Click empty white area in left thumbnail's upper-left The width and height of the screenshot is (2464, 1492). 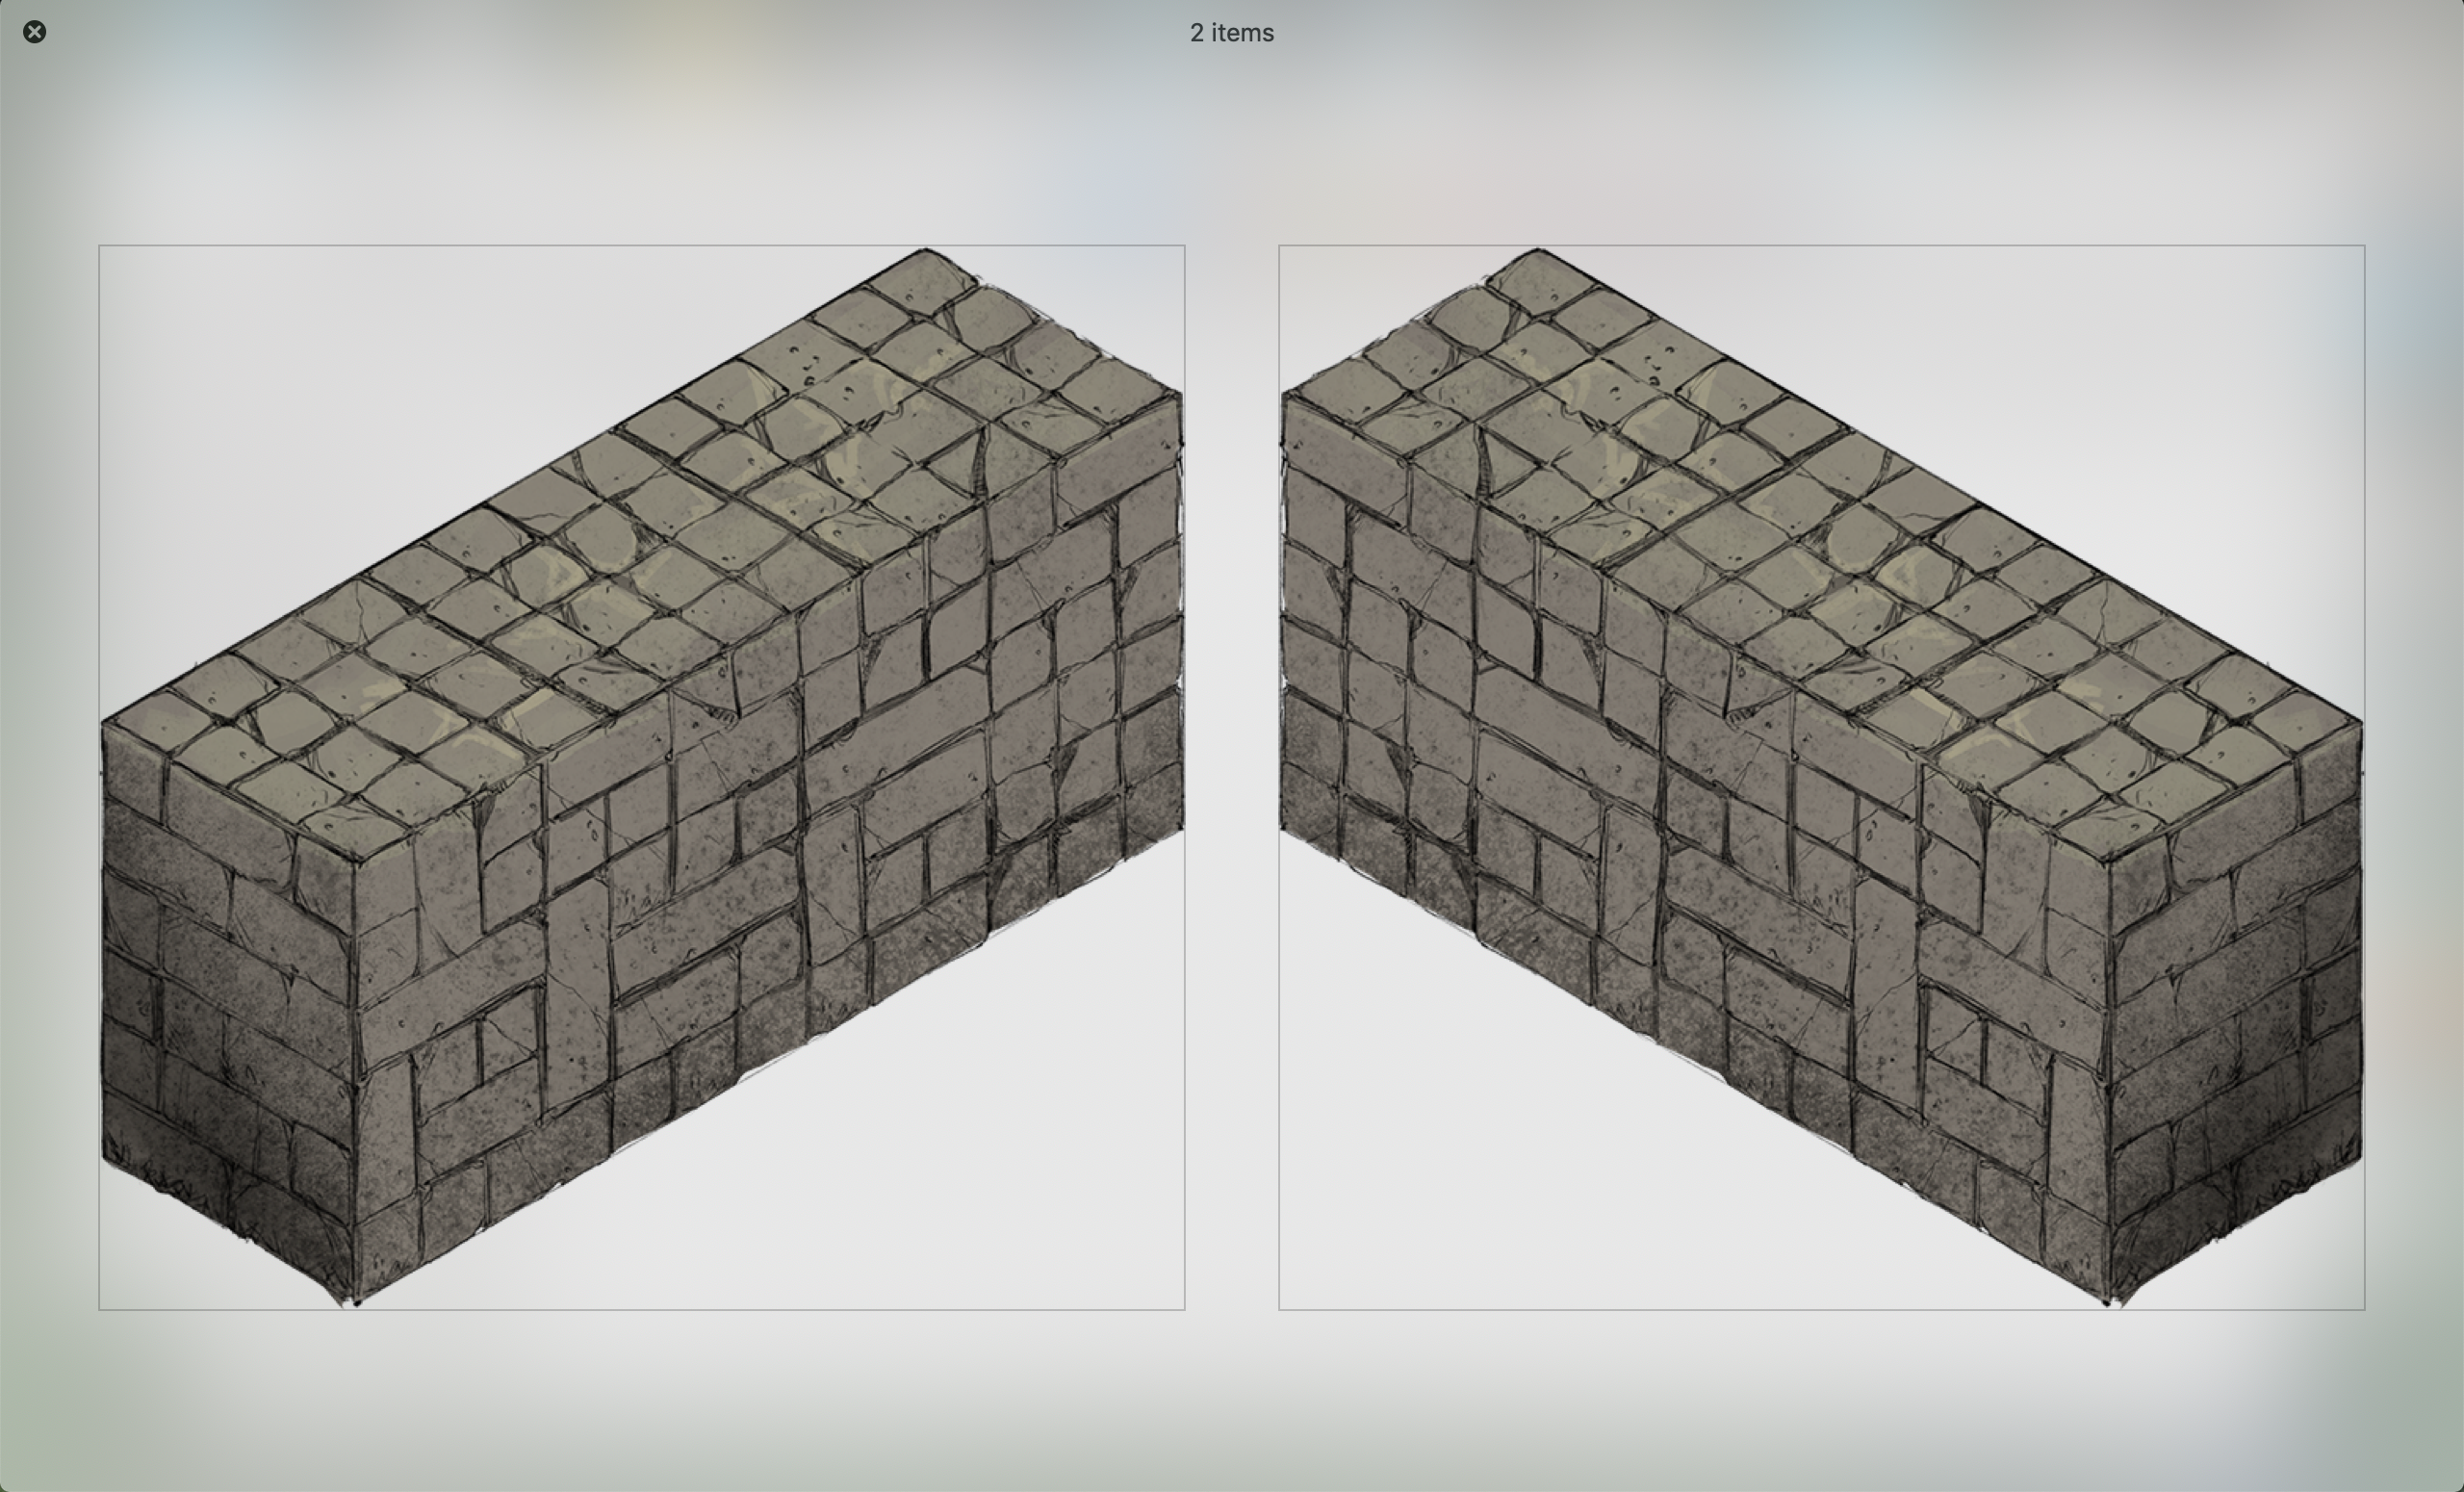click(300, 400)
